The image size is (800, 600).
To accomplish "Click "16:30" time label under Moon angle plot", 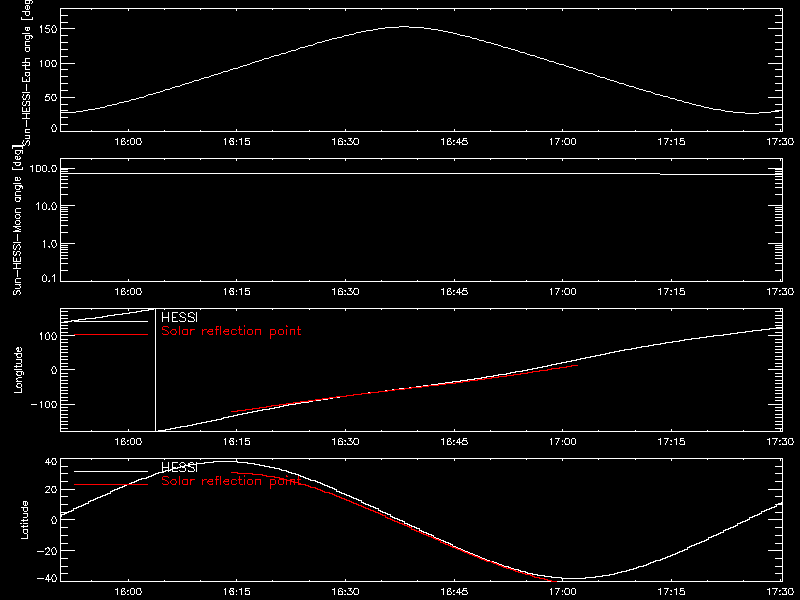I will 345,292.
